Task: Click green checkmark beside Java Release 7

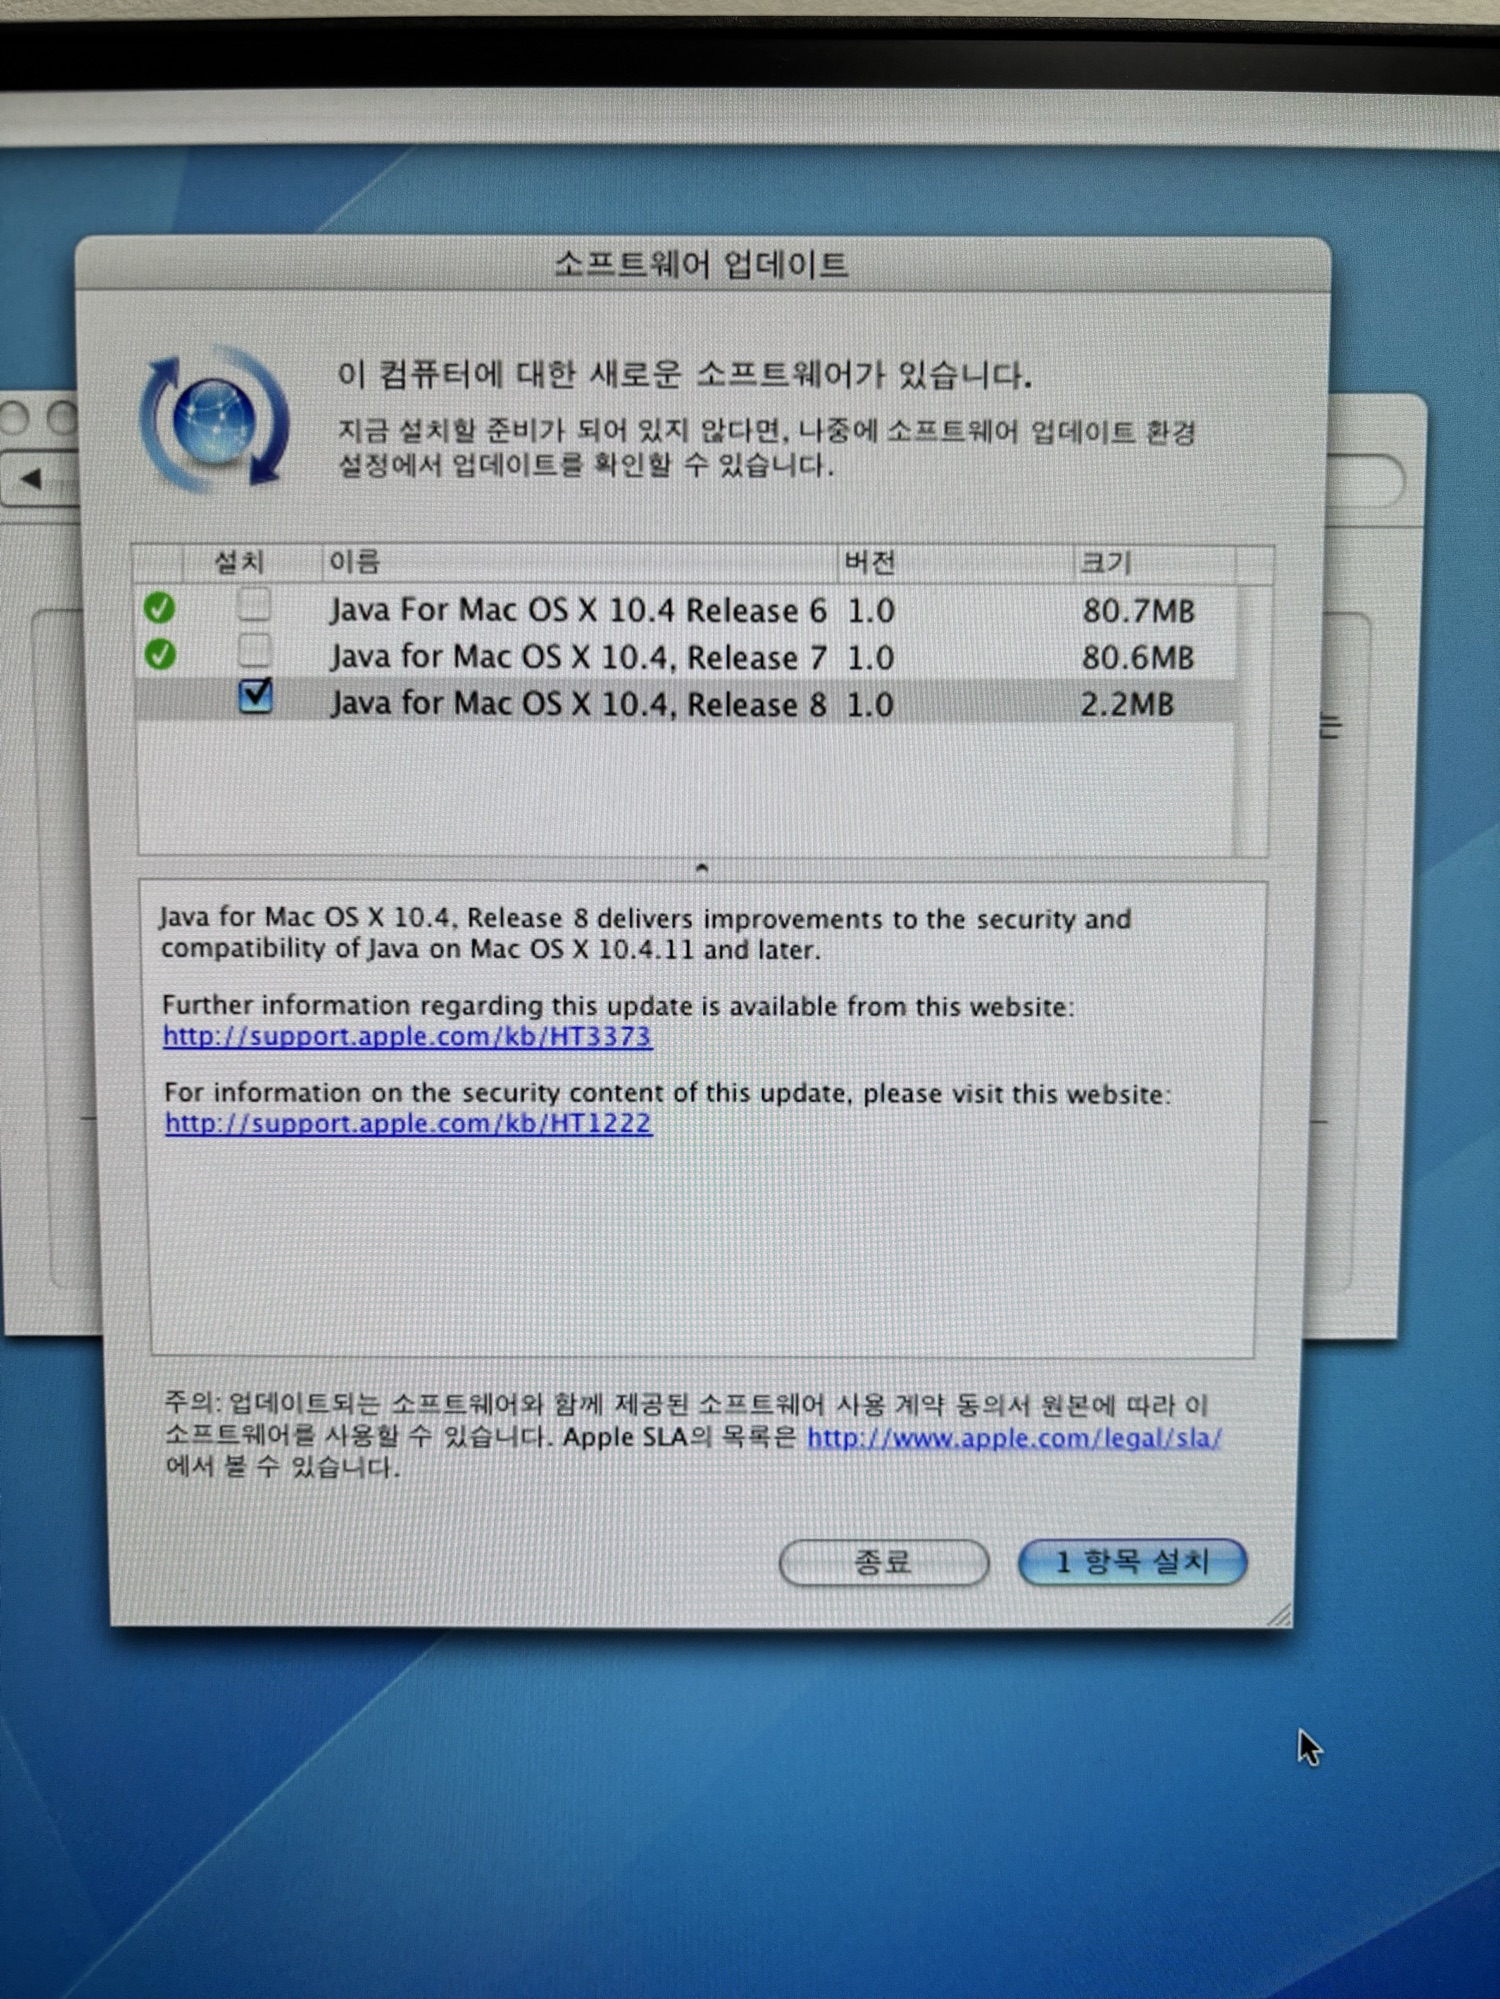Action: pos(160,654)
